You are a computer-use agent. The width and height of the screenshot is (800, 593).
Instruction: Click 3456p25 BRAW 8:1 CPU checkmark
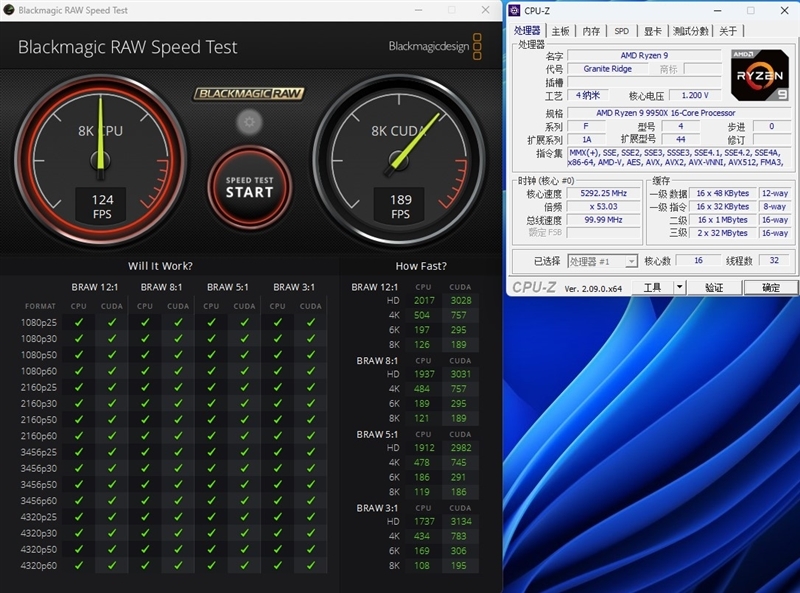145,452
